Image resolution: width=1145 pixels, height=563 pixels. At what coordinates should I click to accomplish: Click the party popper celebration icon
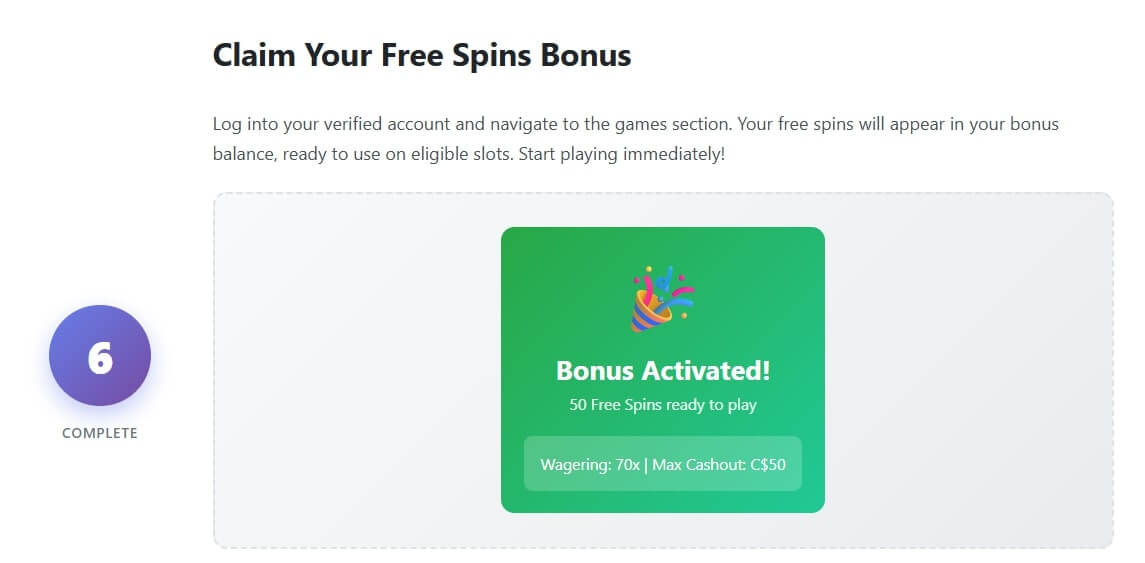pos(663,298)
